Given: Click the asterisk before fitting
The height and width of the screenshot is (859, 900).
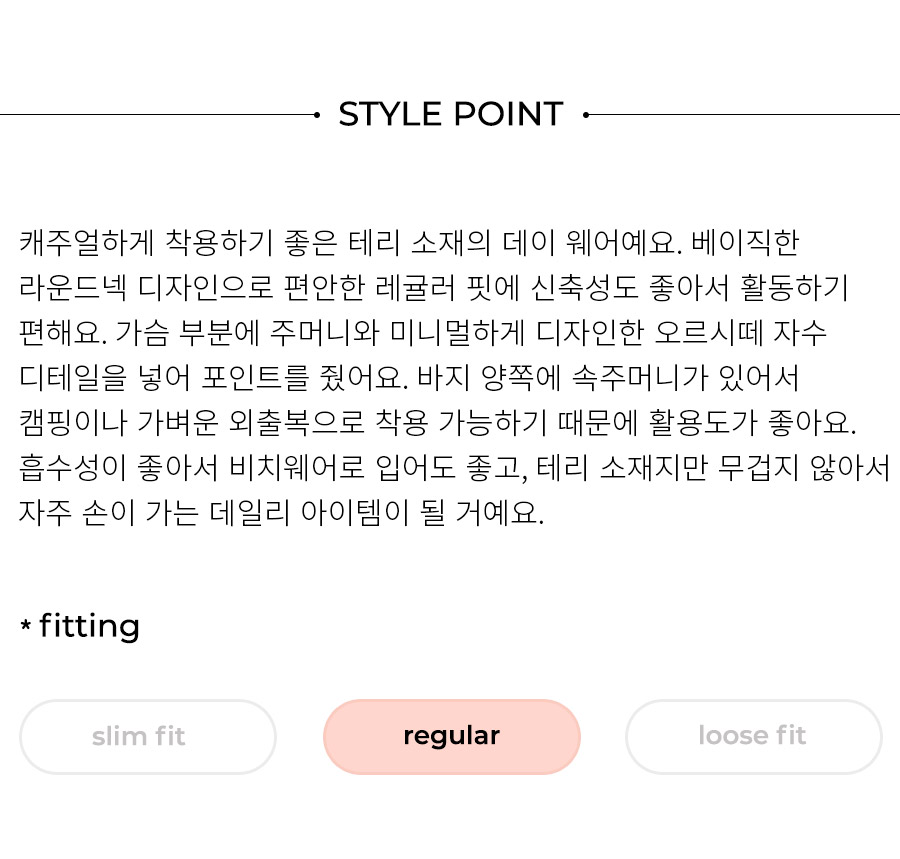Looking at the screenshot, I should coord(25,624).
